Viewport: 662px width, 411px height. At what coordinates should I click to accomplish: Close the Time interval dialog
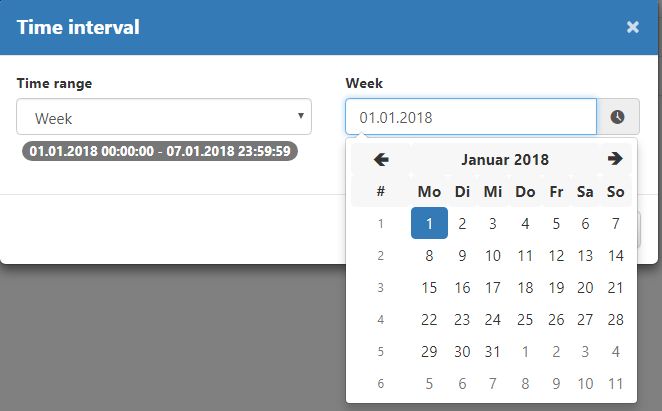coord(632,27)
